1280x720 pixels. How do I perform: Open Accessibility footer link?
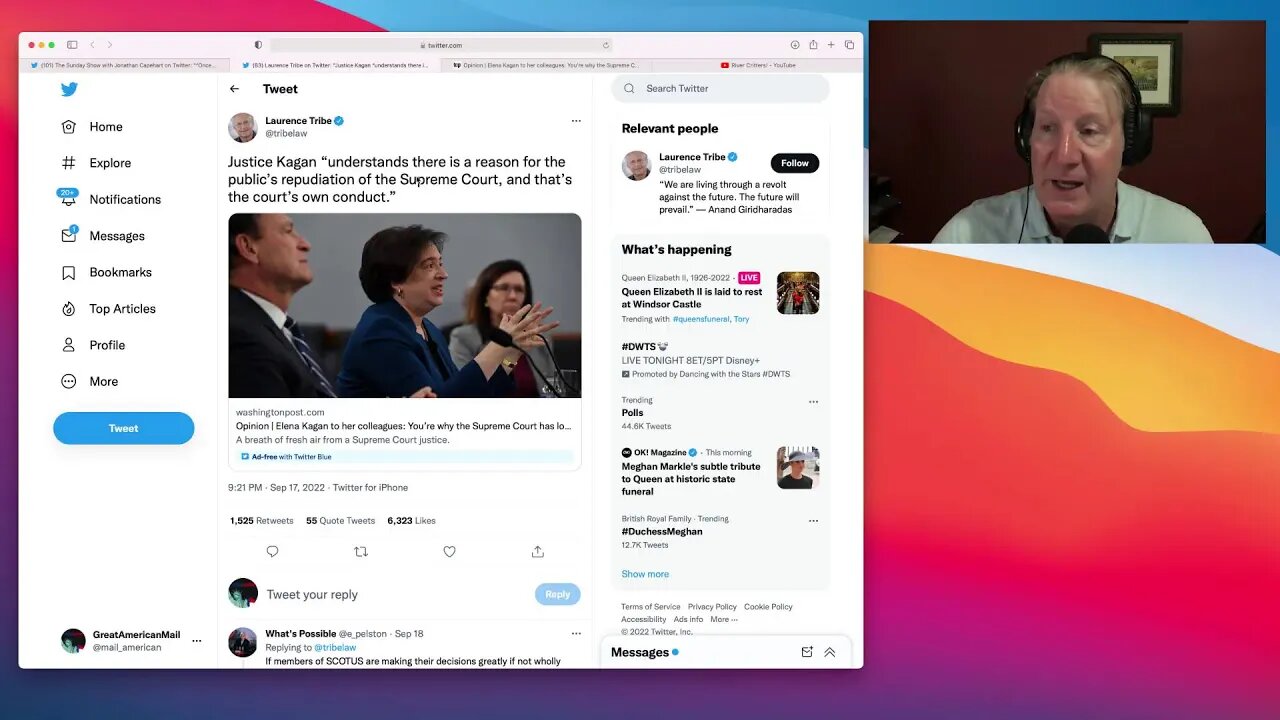coord(644,620)
